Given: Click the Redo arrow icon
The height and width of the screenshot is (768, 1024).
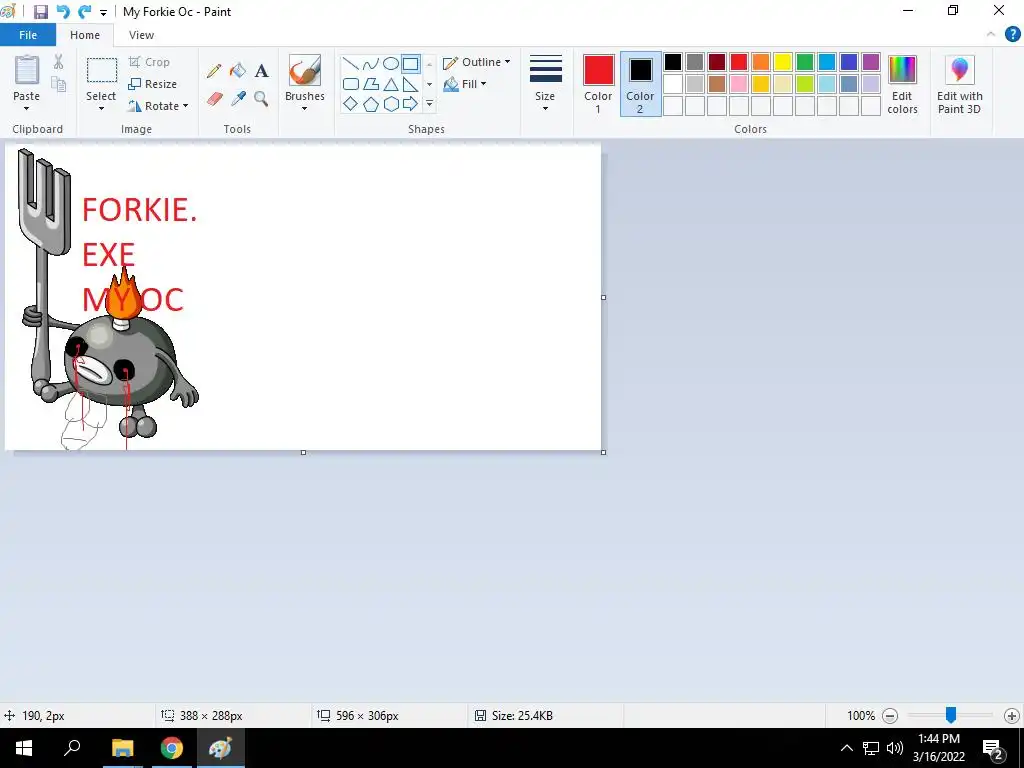Looking at the screenshot, I should click(x=84, y=12).
